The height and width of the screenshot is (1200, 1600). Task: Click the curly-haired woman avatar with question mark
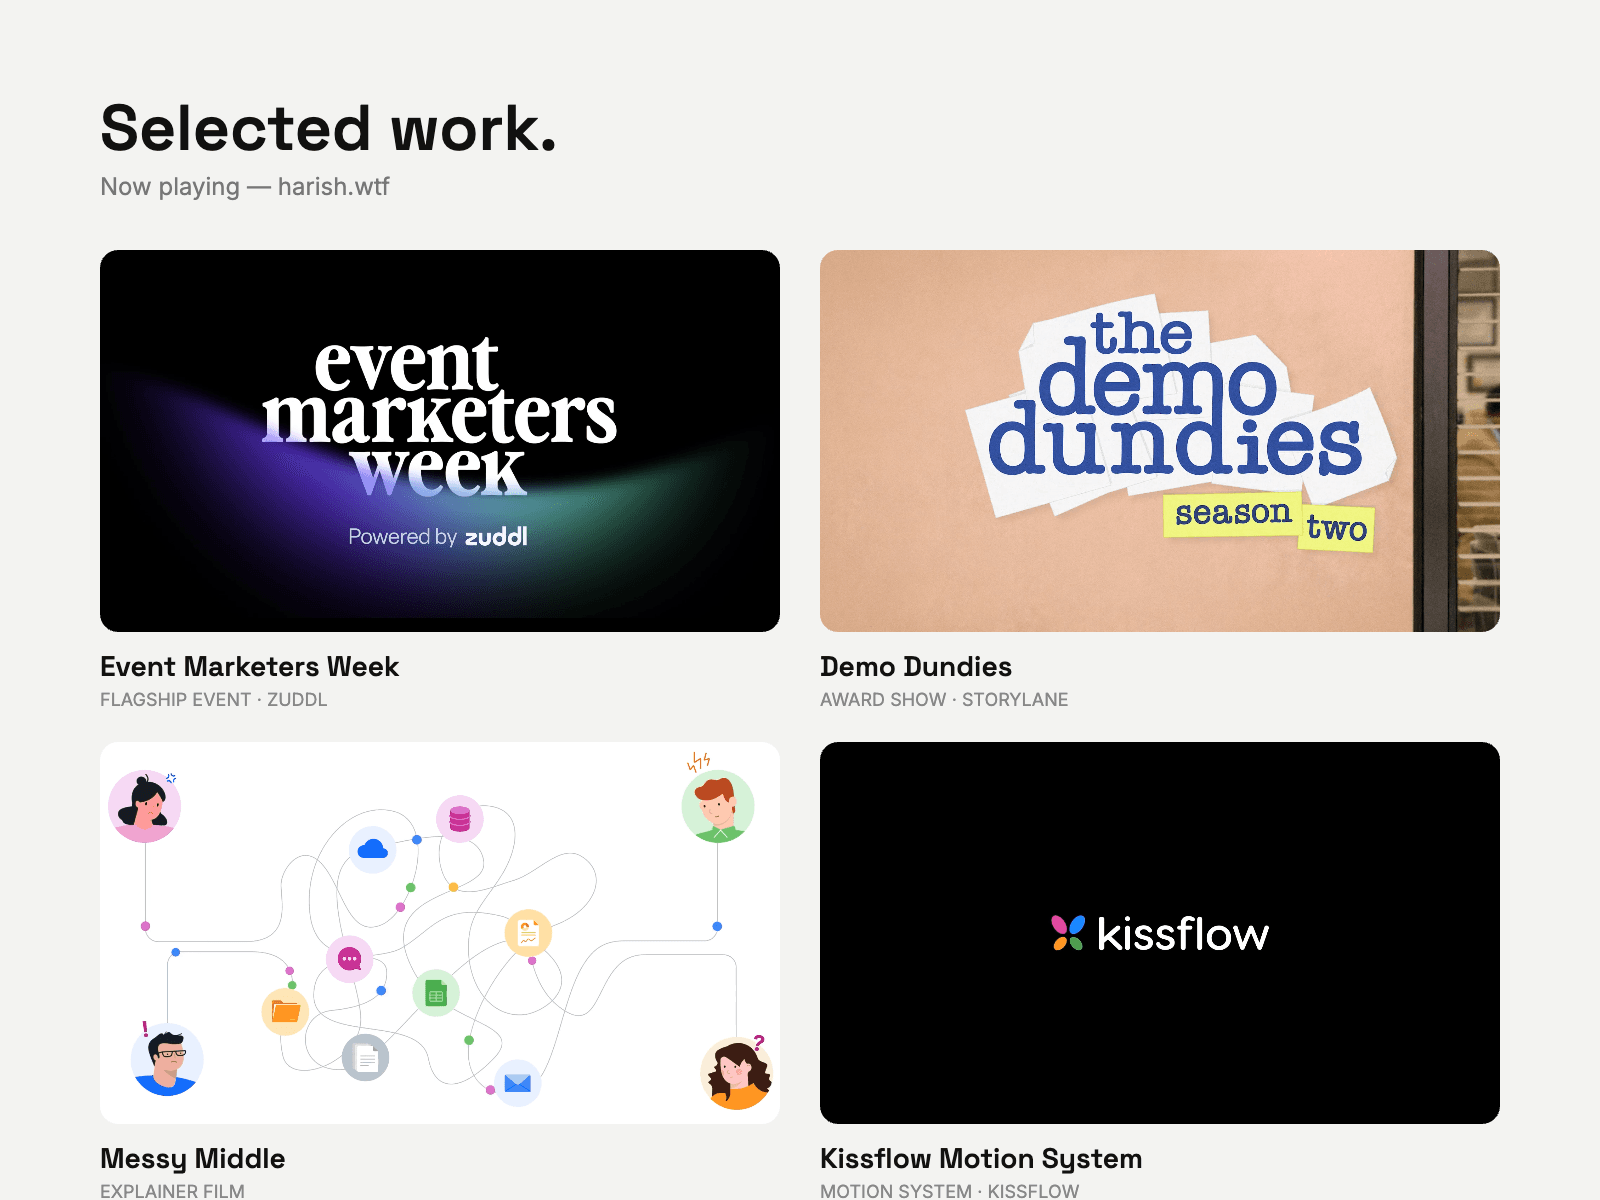tap(737, 1073)
